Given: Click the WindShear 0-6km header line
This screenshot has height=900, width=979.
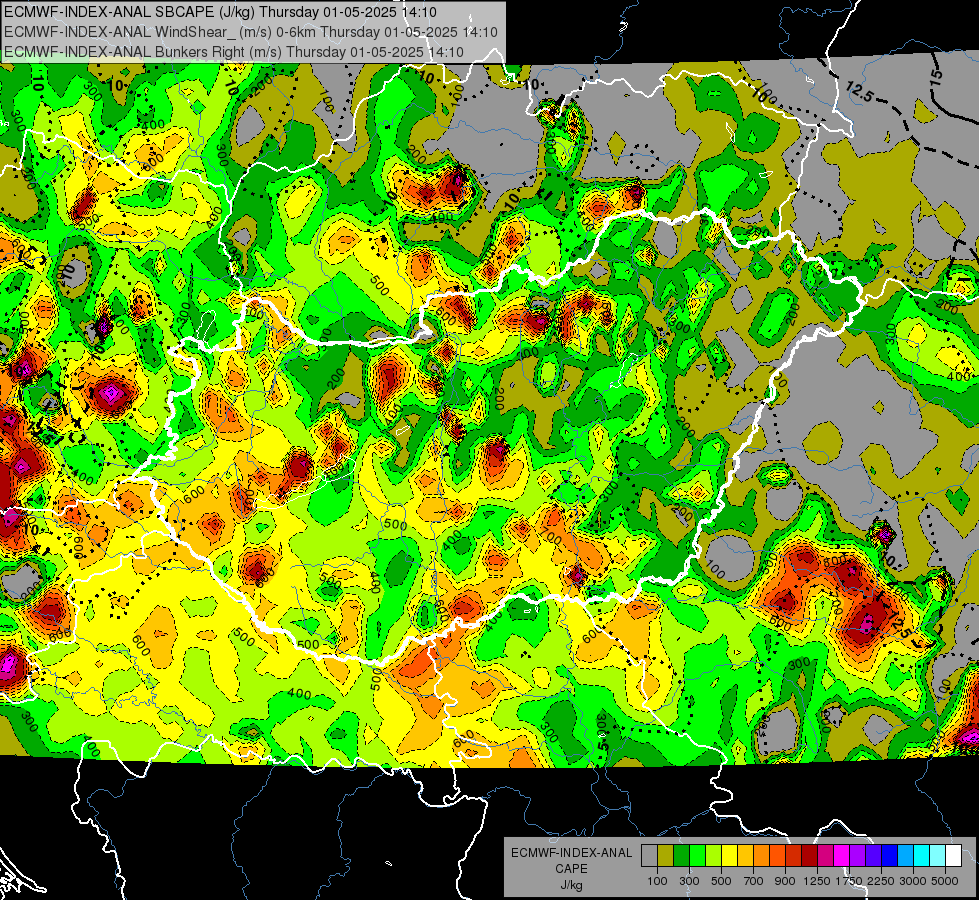Looking at the screenshot, I should [x=251, y=32].
